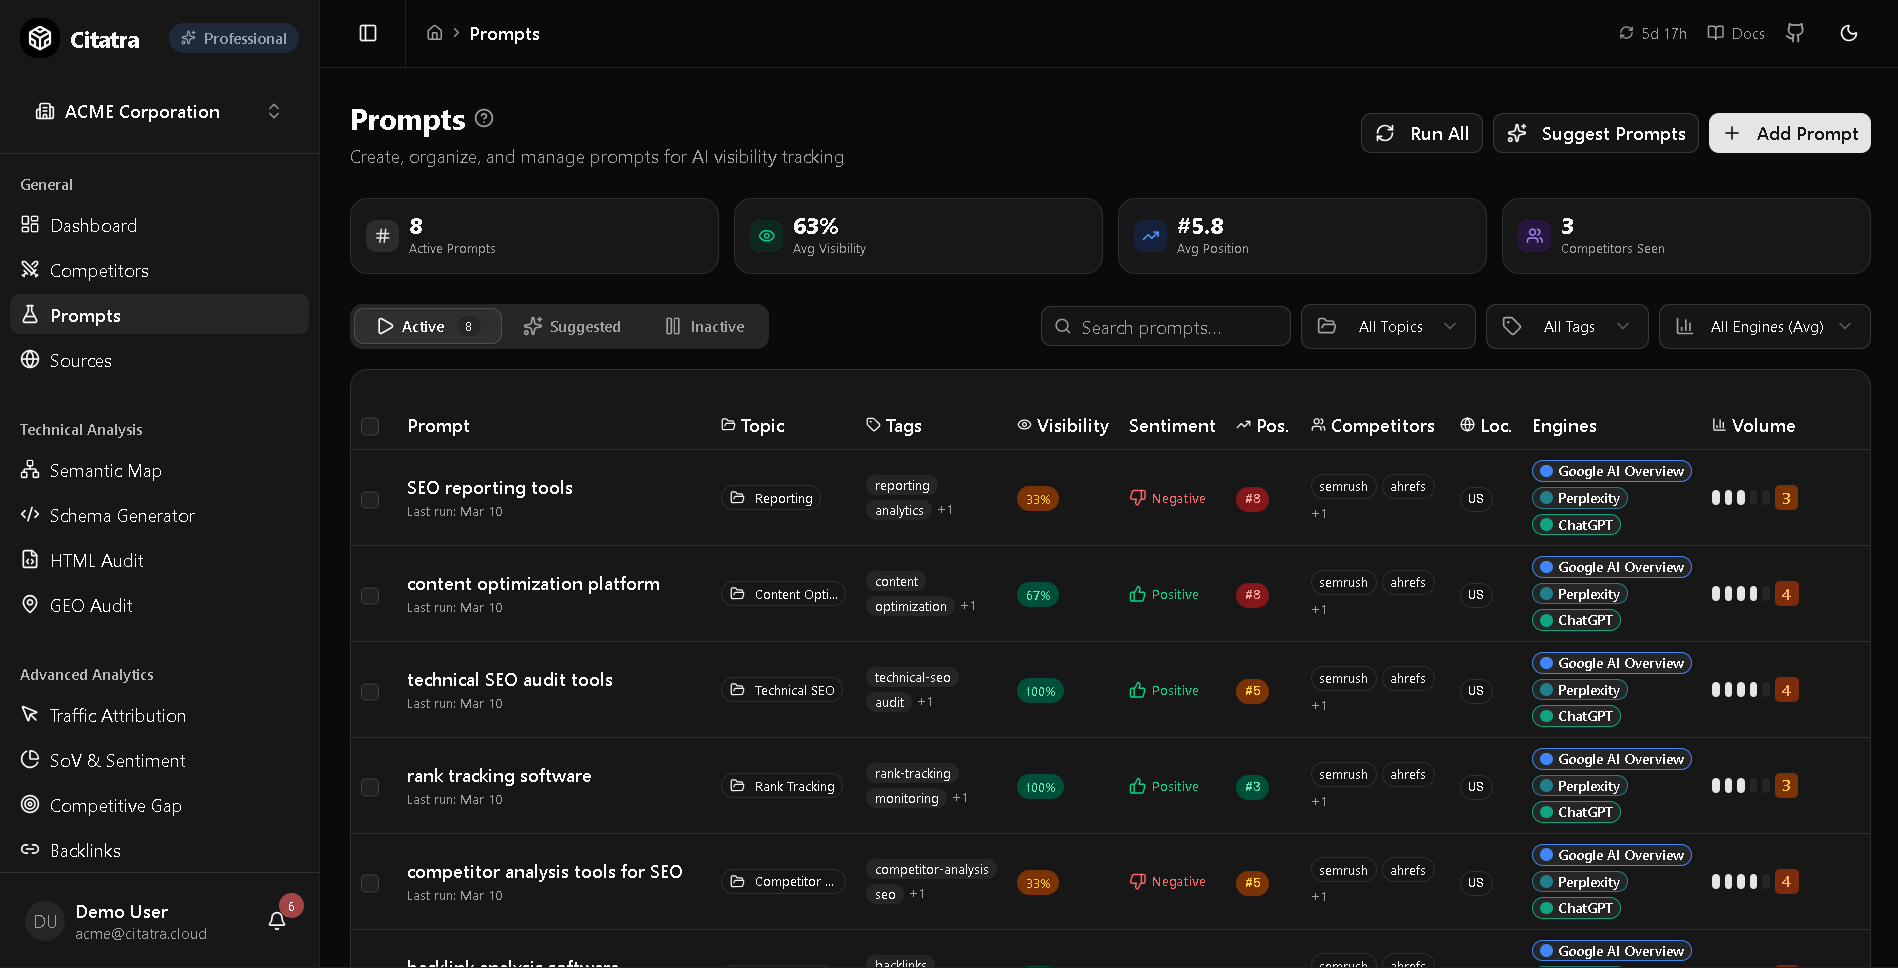1898x968 pixels.
Task: Click the Backlinks link icon
Action: [x=30, y=849]
